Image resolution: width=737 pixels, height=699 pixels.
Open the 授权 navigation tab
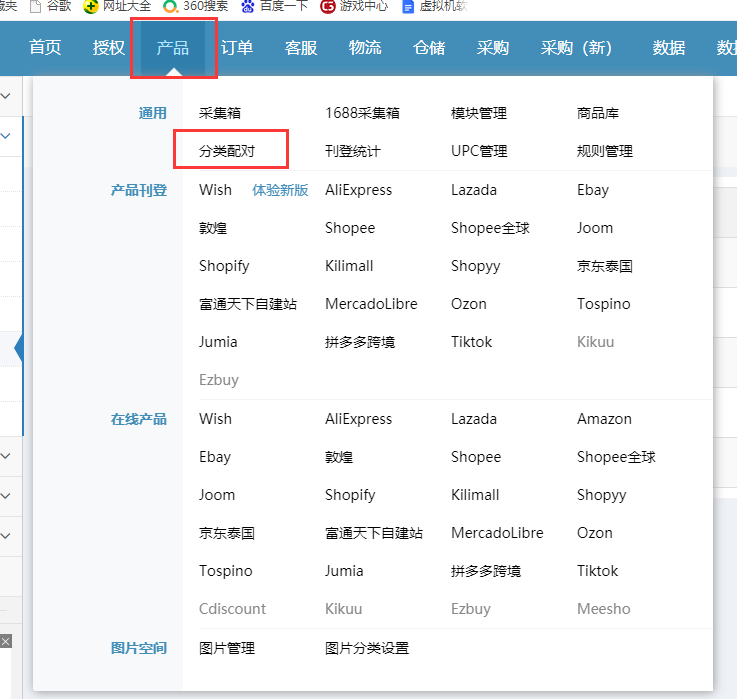pos(109,47)
